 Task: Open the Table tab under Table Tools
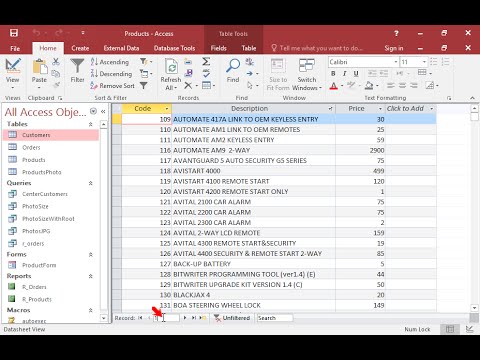pos(249,48)
